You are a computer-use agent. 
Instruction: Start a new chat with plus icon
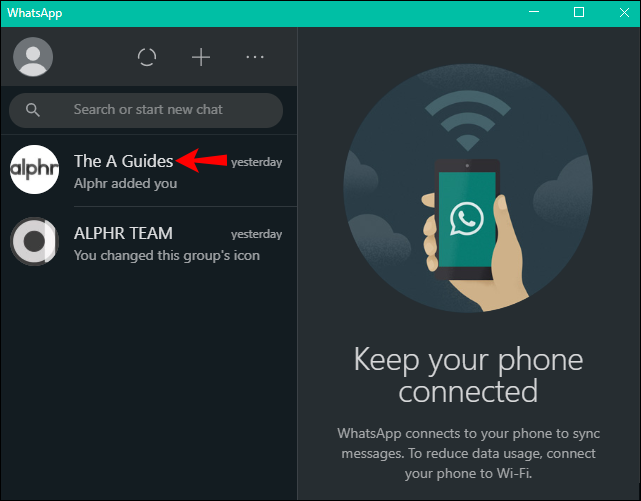click(x=201, y=57)
